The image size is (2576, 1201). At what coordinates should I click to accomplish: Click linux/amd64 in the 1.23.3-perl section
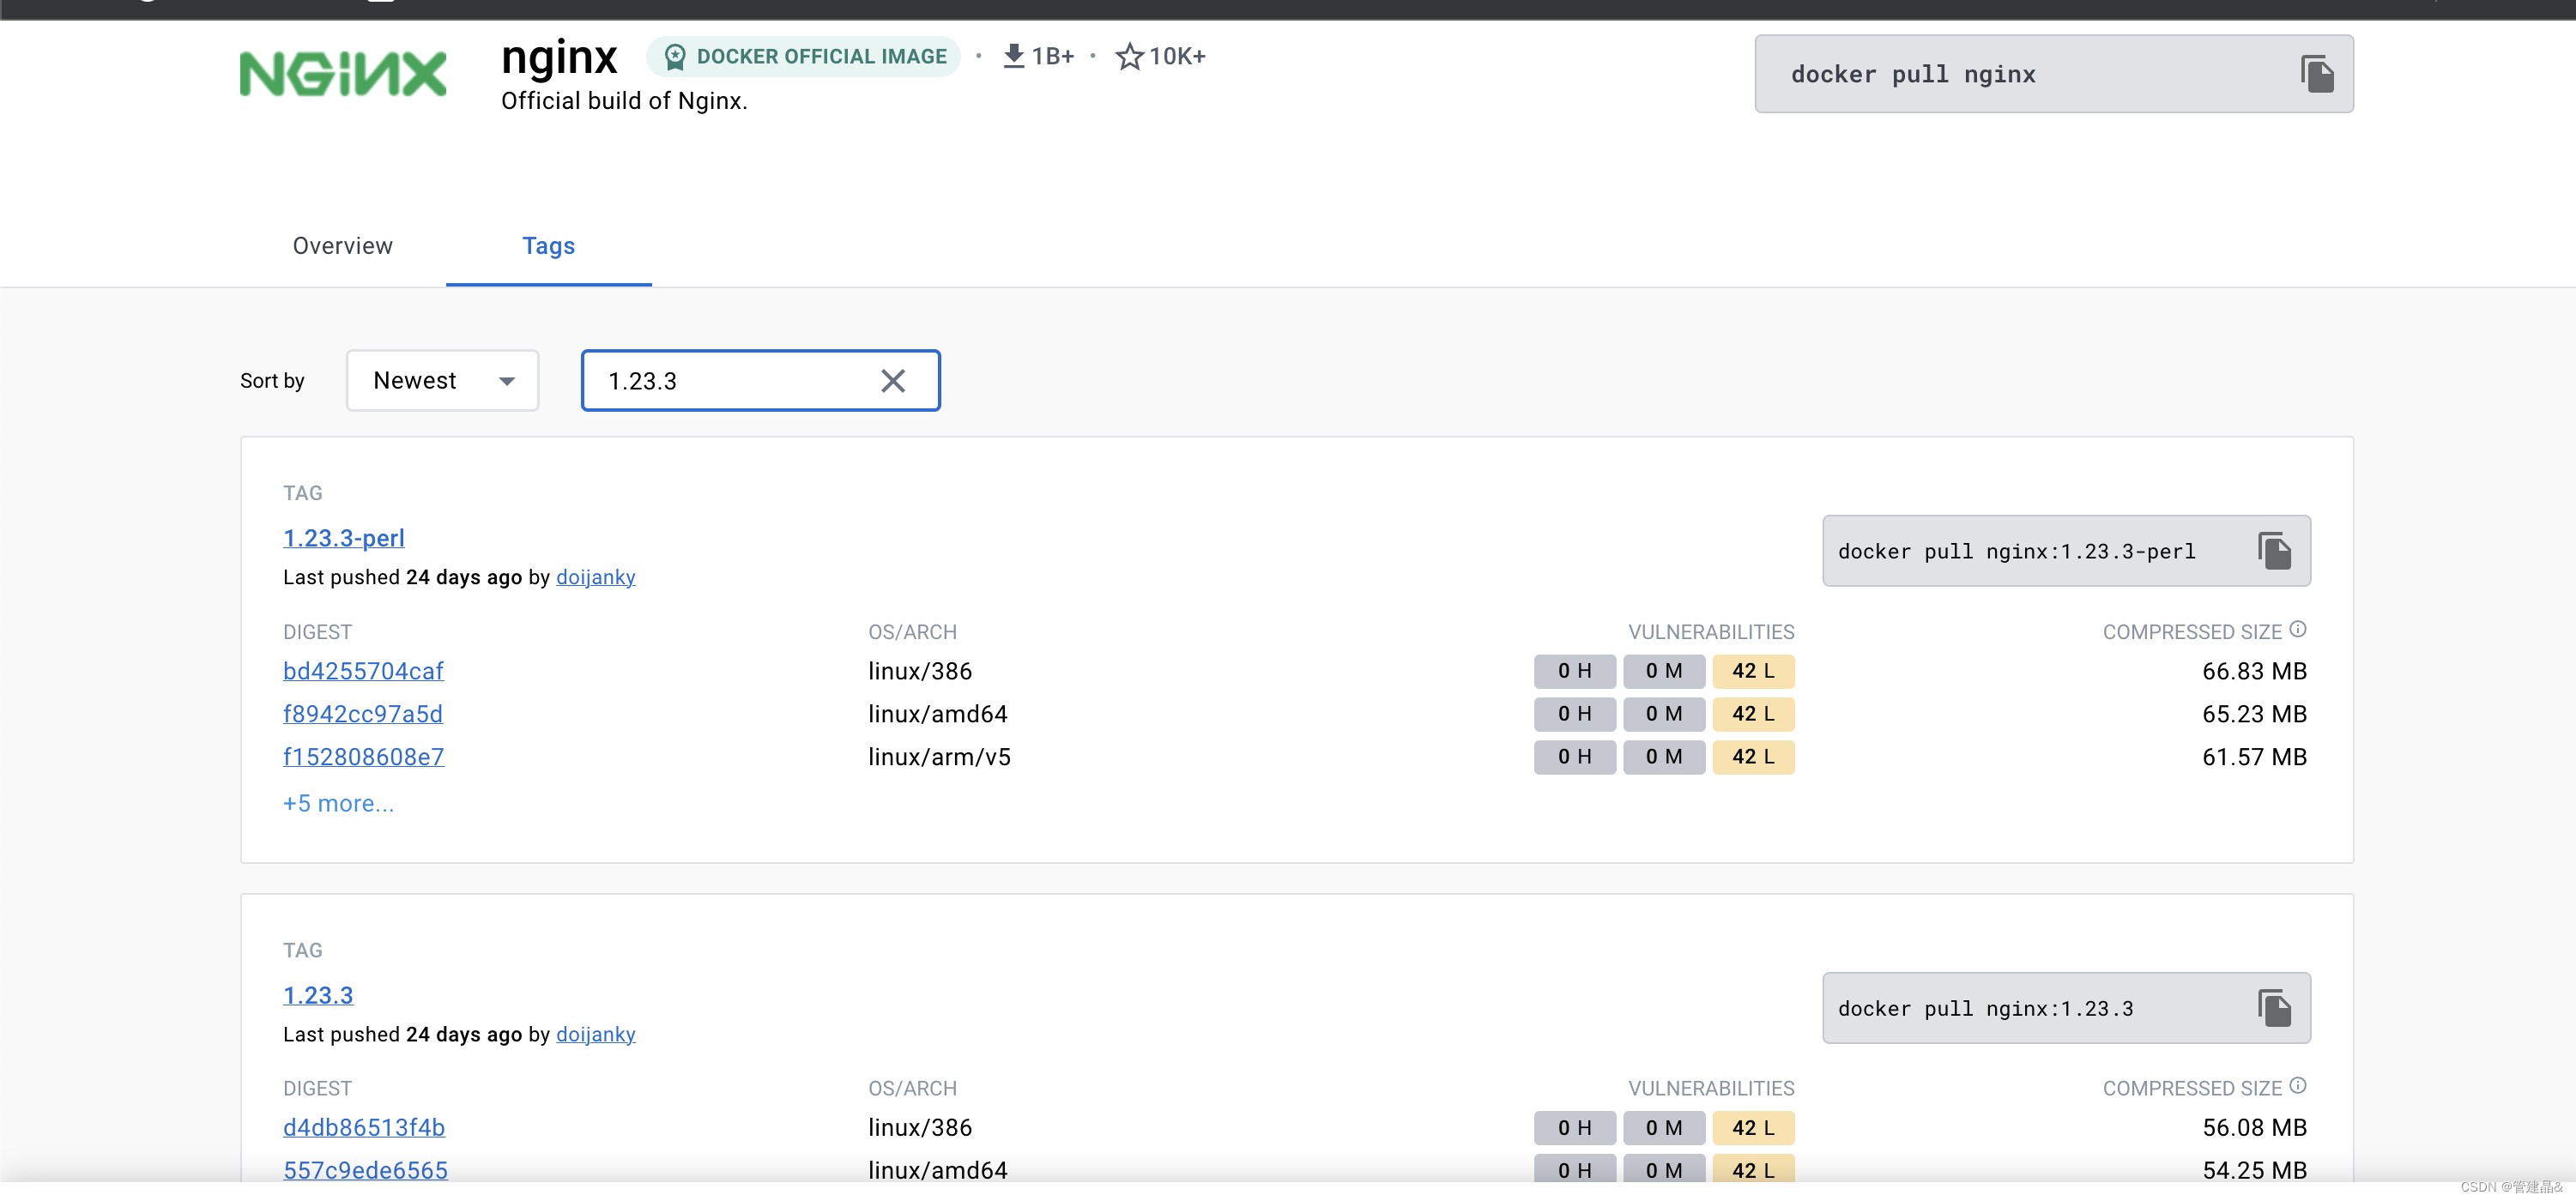click(937, 714)
